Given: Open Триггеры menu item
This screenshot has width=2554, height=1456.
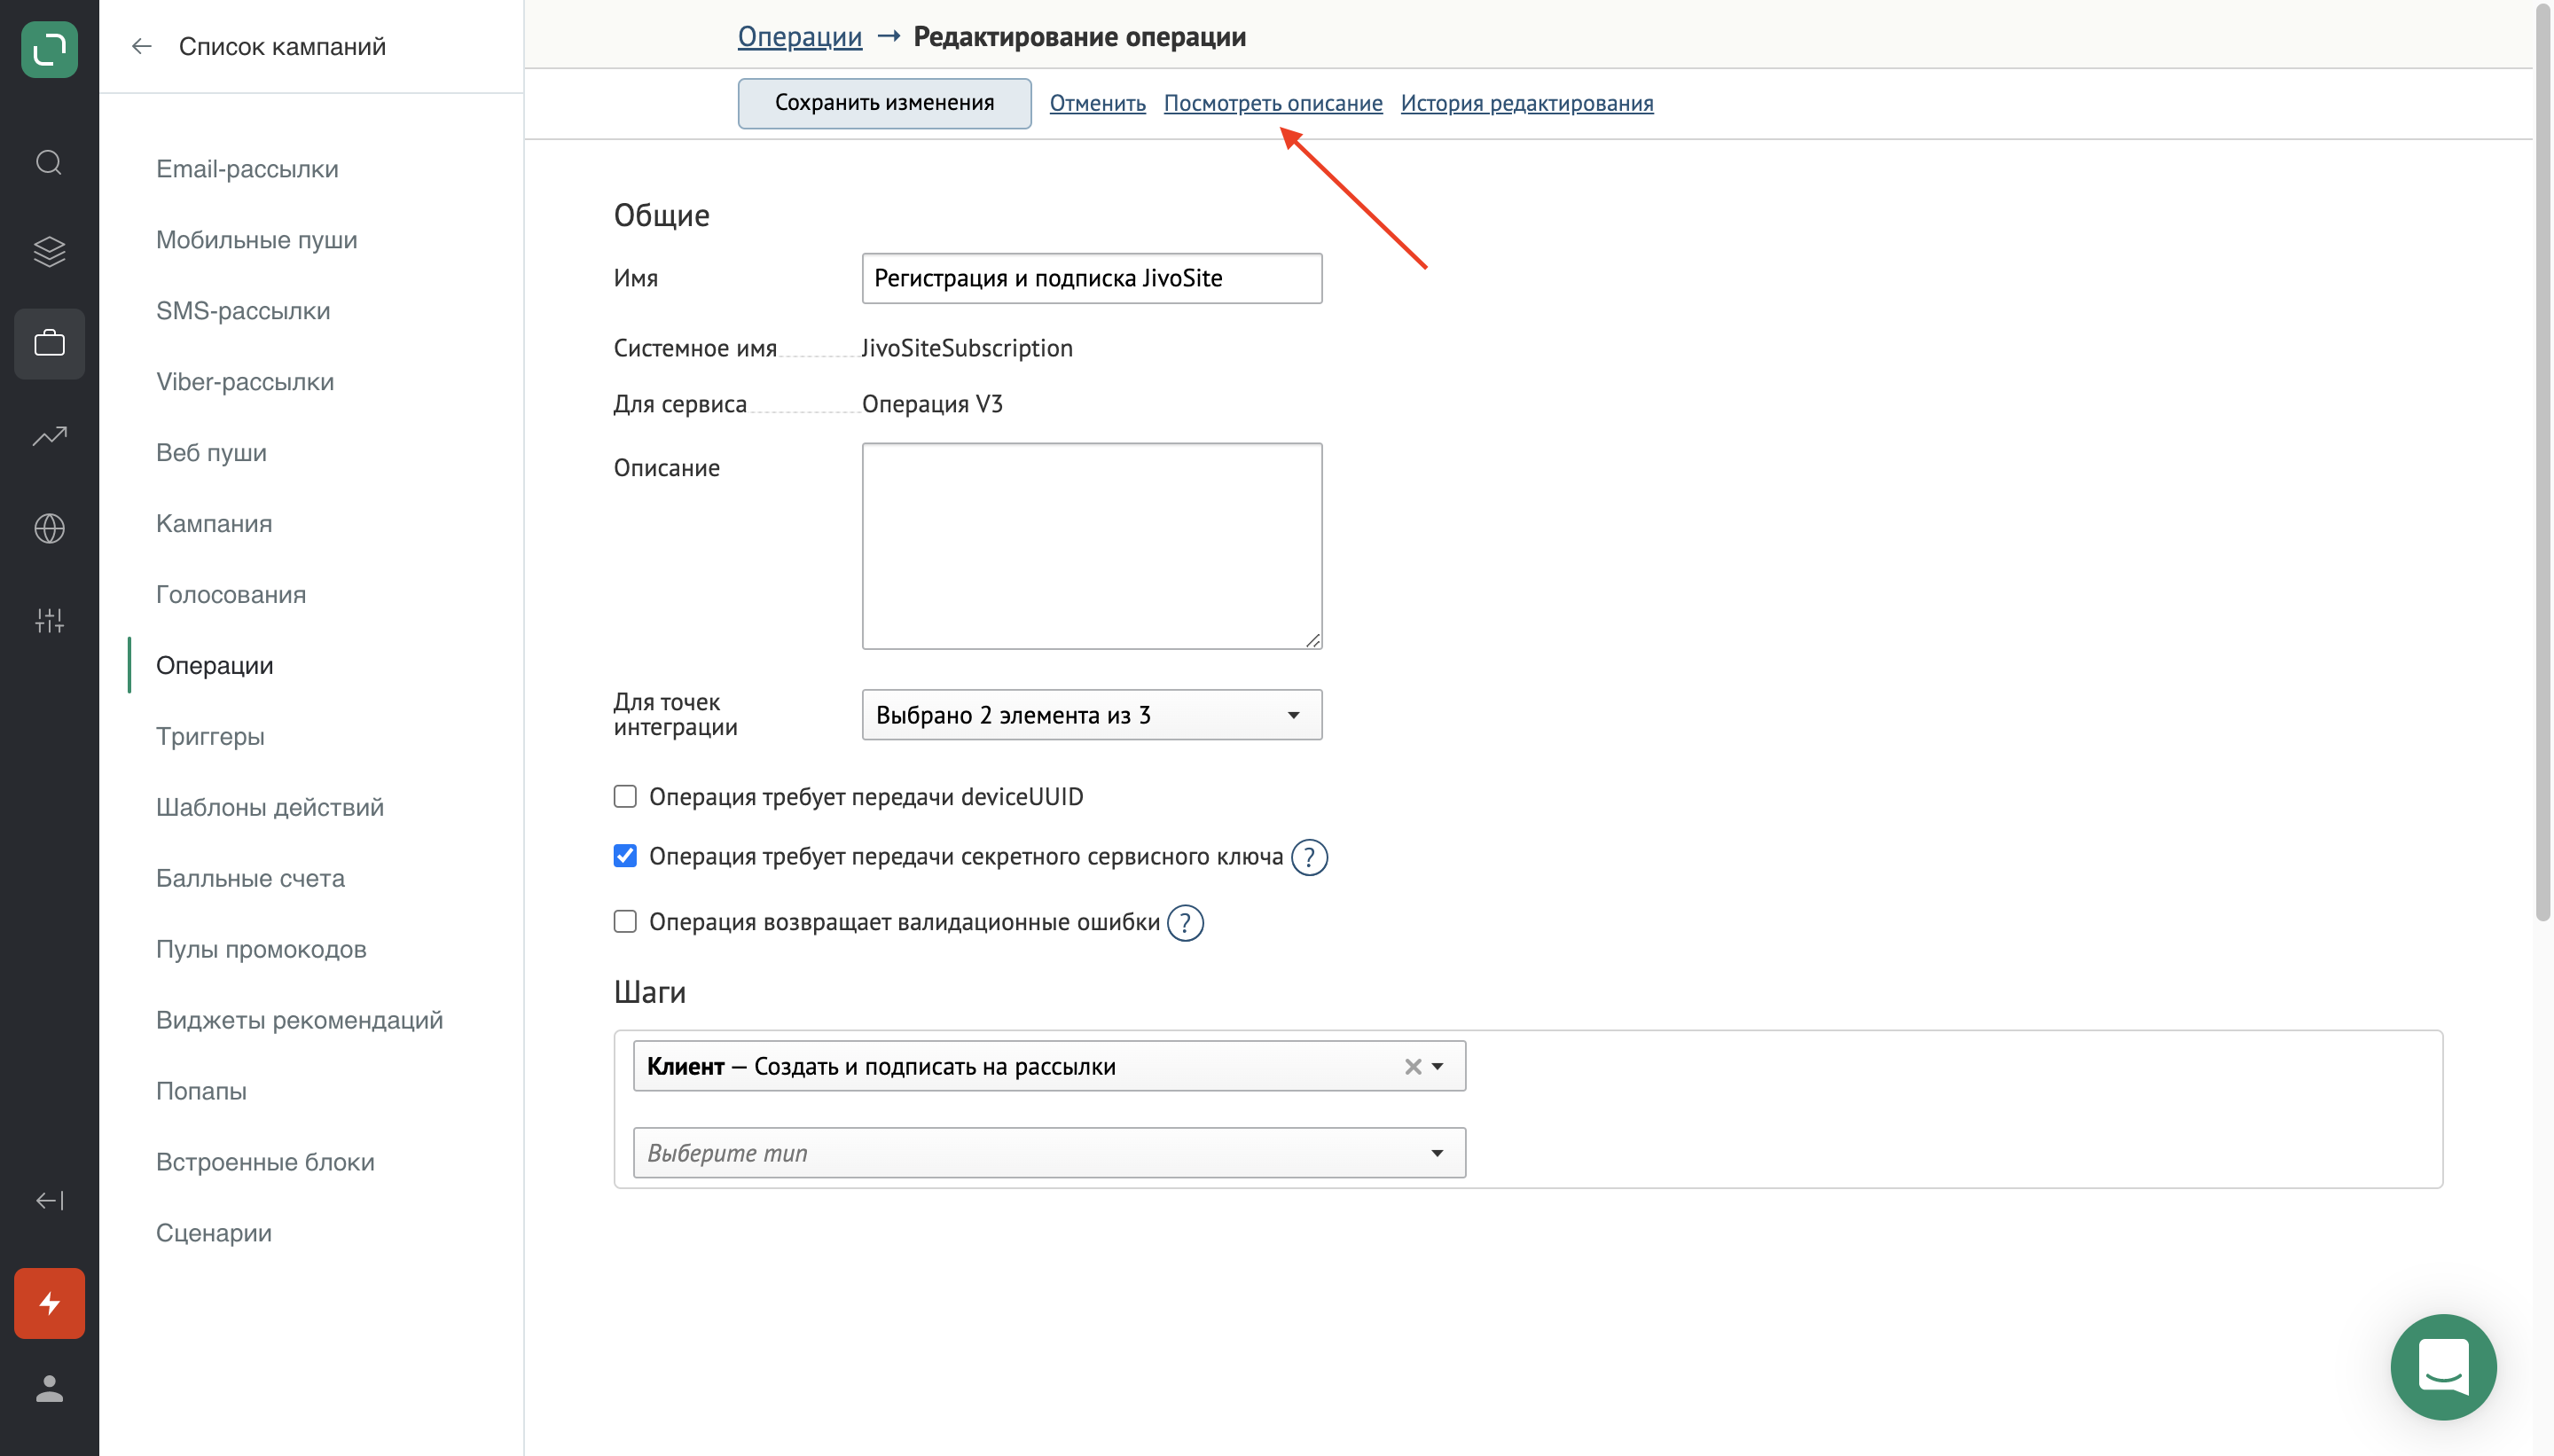Looking at the screenshot, I should [210, 737].
